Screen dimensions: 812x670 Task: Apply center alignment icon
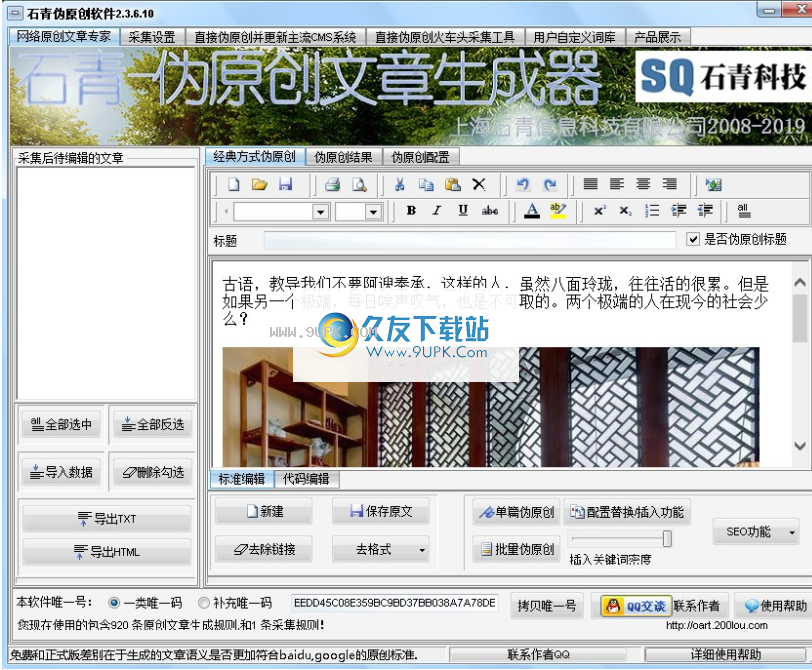643,184
